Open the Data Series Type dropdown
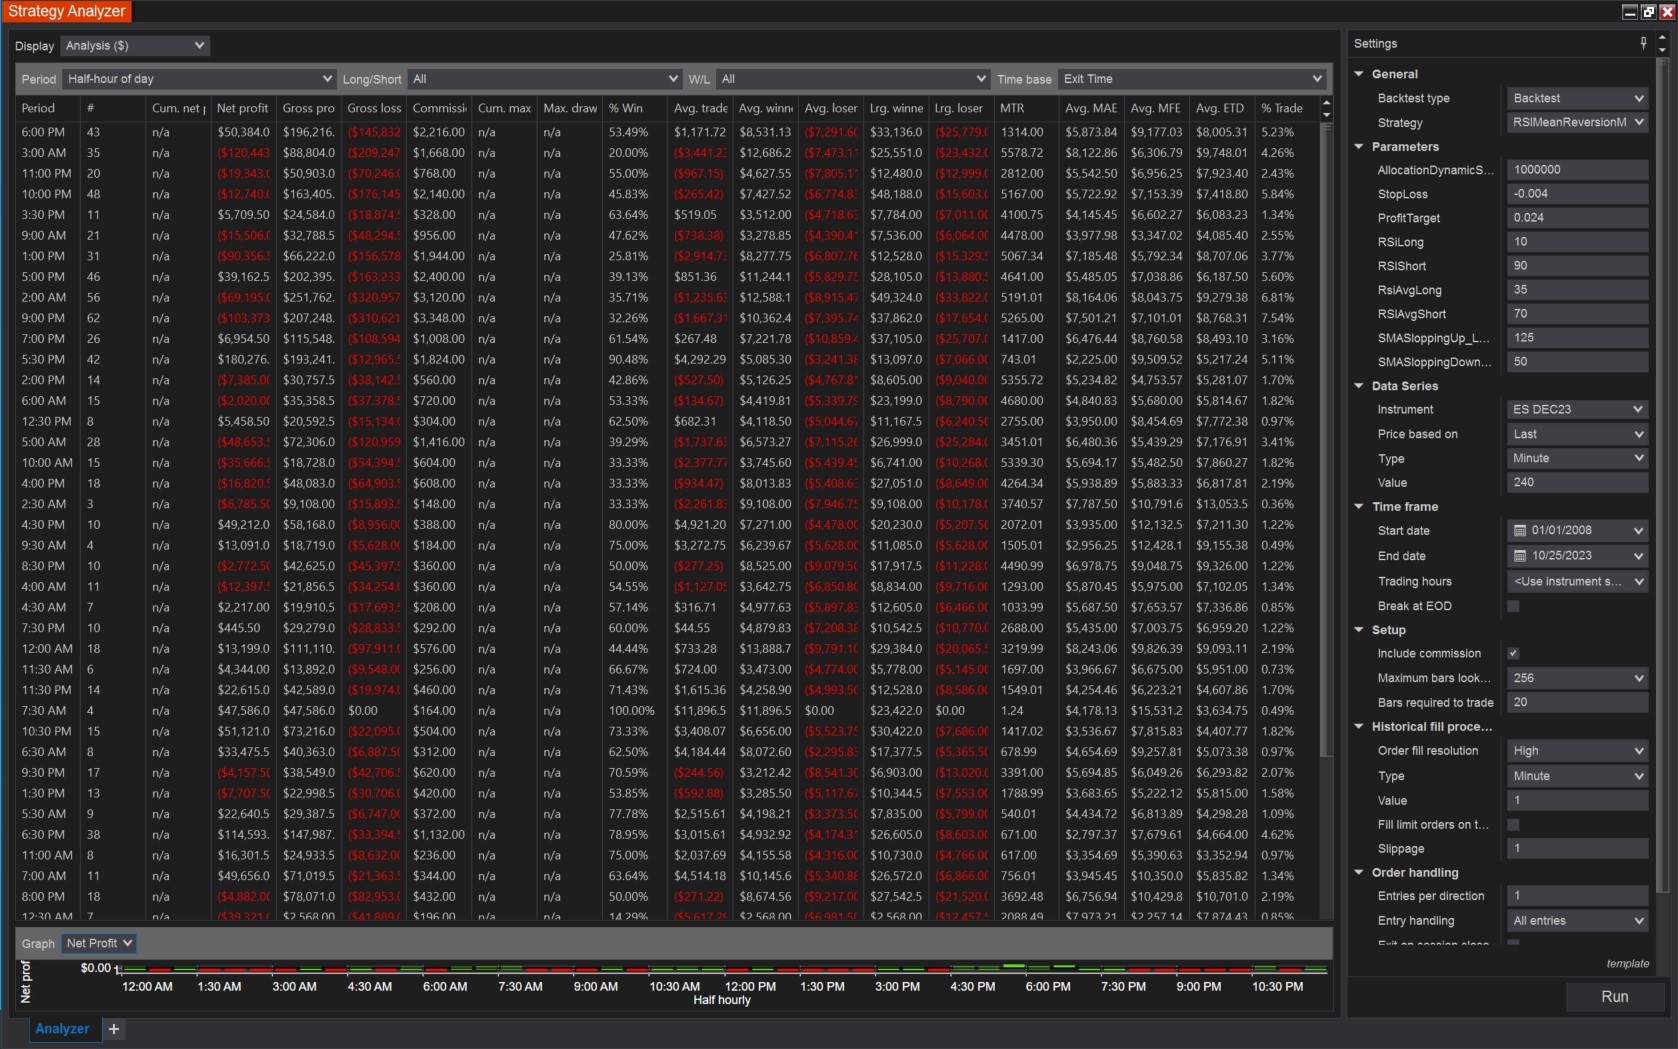1678x1049 pixels. 1578,458
